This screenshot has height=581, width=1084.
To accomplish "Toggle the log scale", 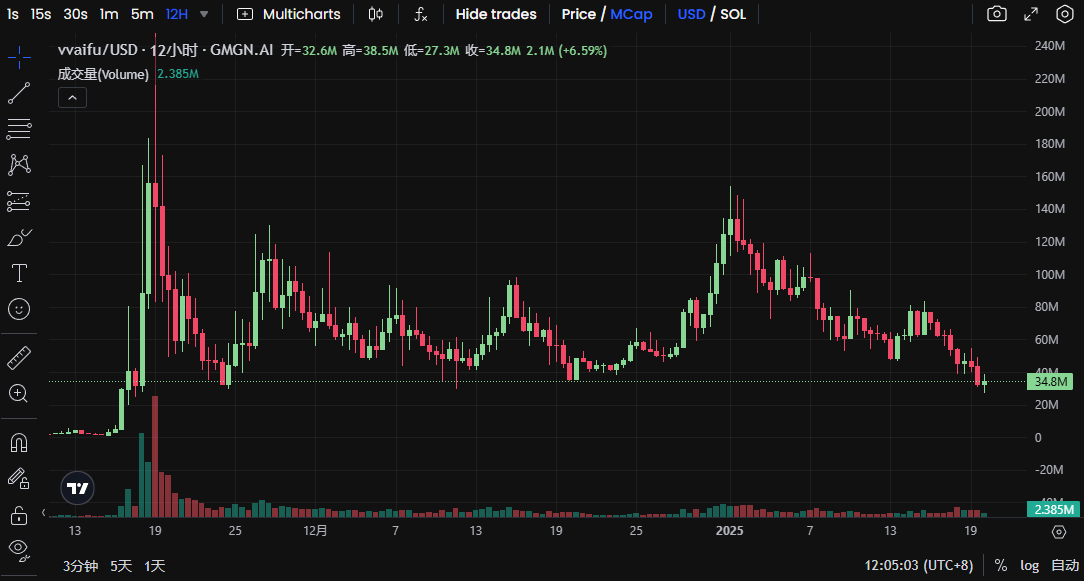I will (1029, 566).
